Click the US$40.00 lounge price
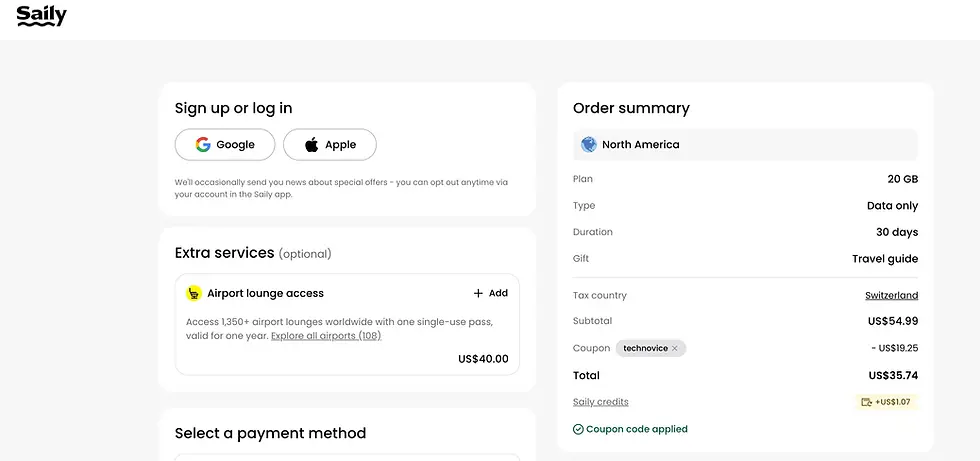 tap(483, 359)
